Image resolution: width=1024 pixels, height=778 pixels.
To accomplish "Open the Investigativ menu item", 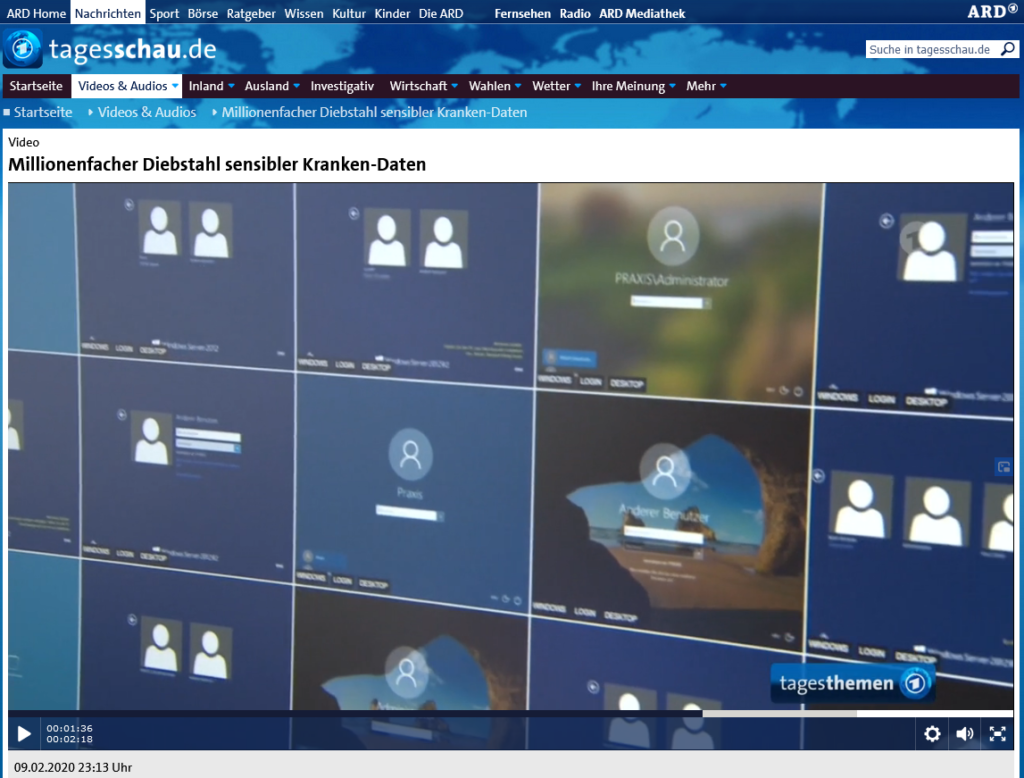I will [342, 86].
